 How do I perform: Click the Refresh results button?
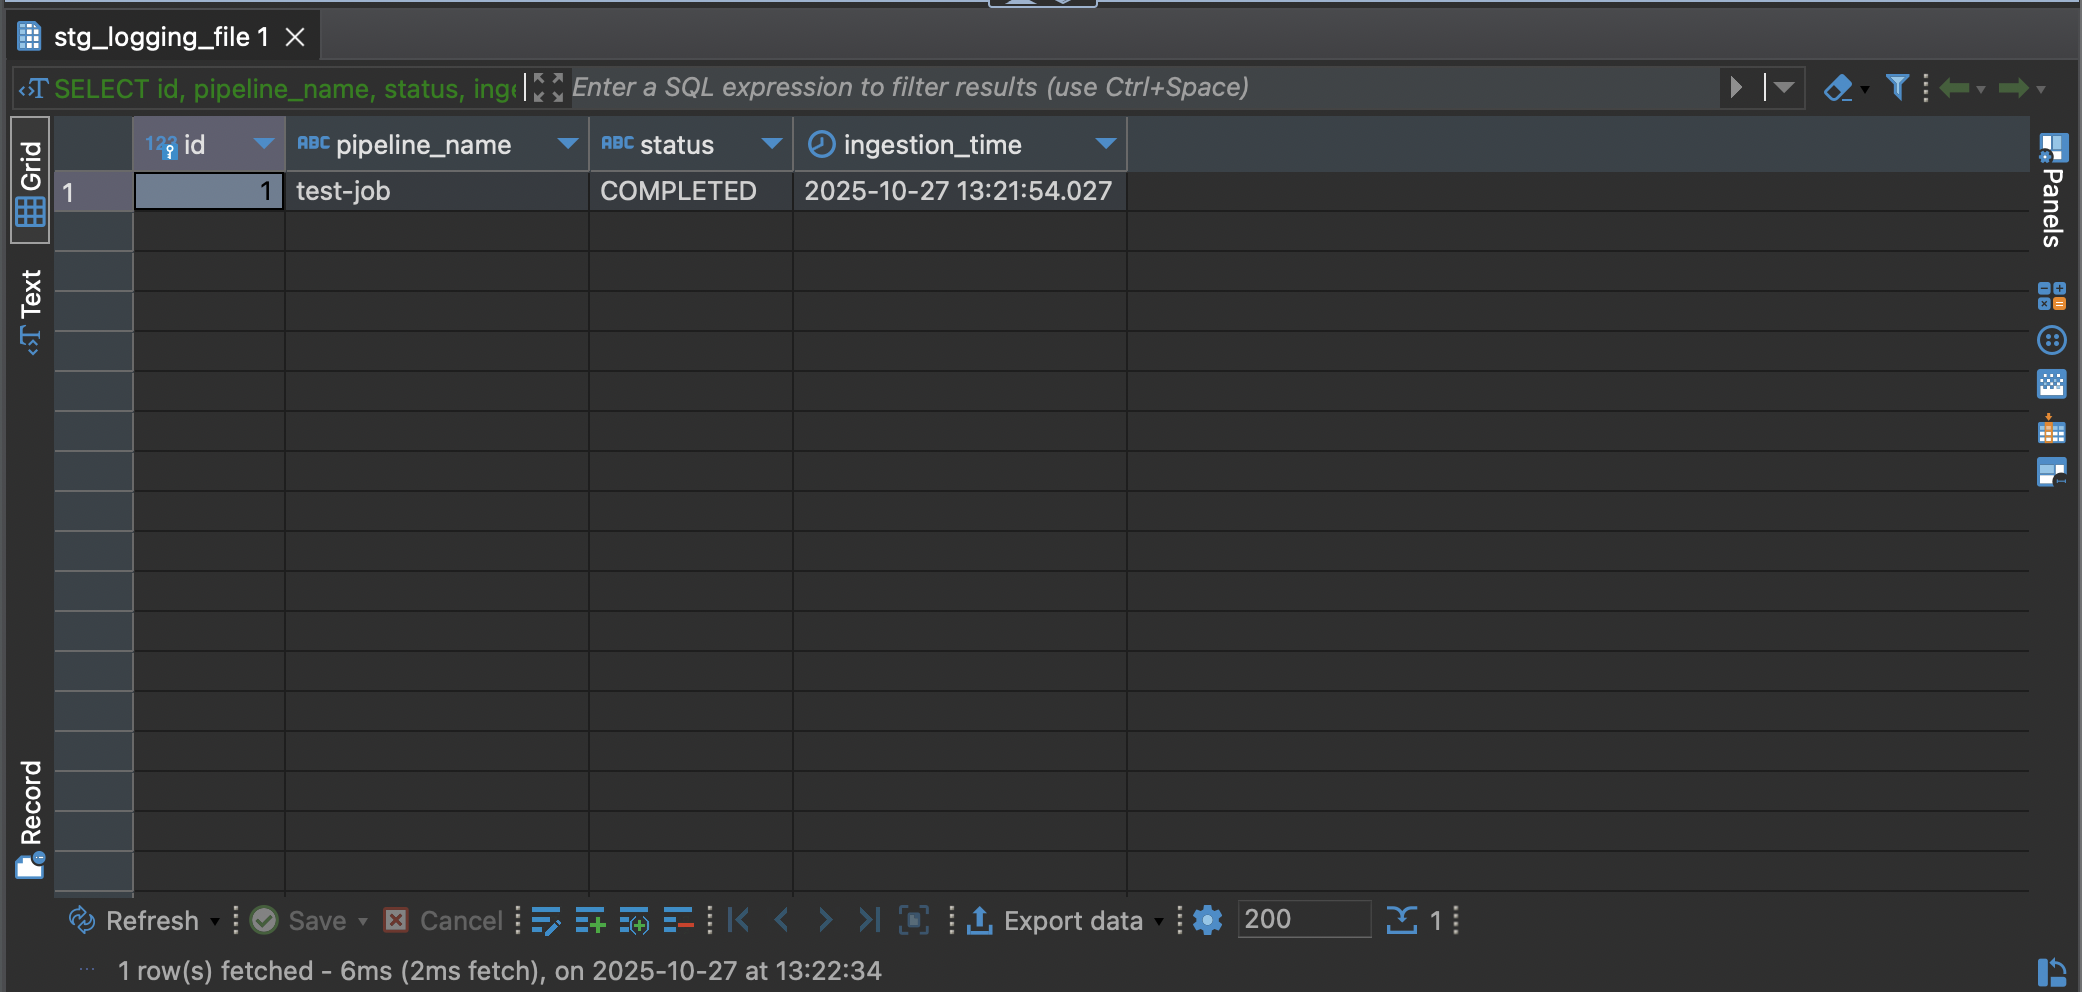[x=135, y=920]
